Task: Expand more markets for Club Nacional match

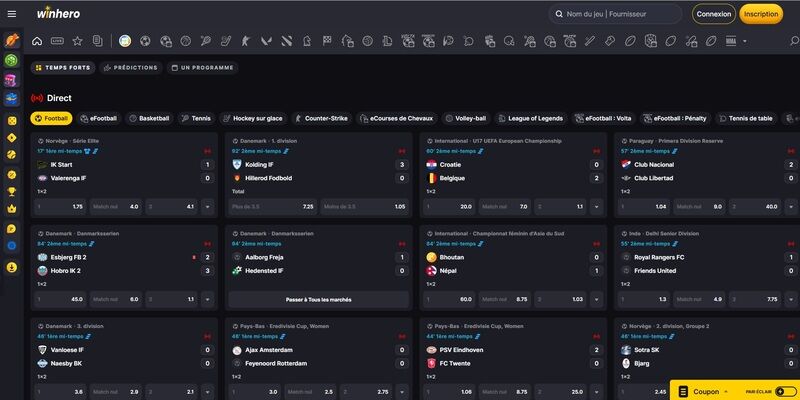Action: [x=791, y=207]
